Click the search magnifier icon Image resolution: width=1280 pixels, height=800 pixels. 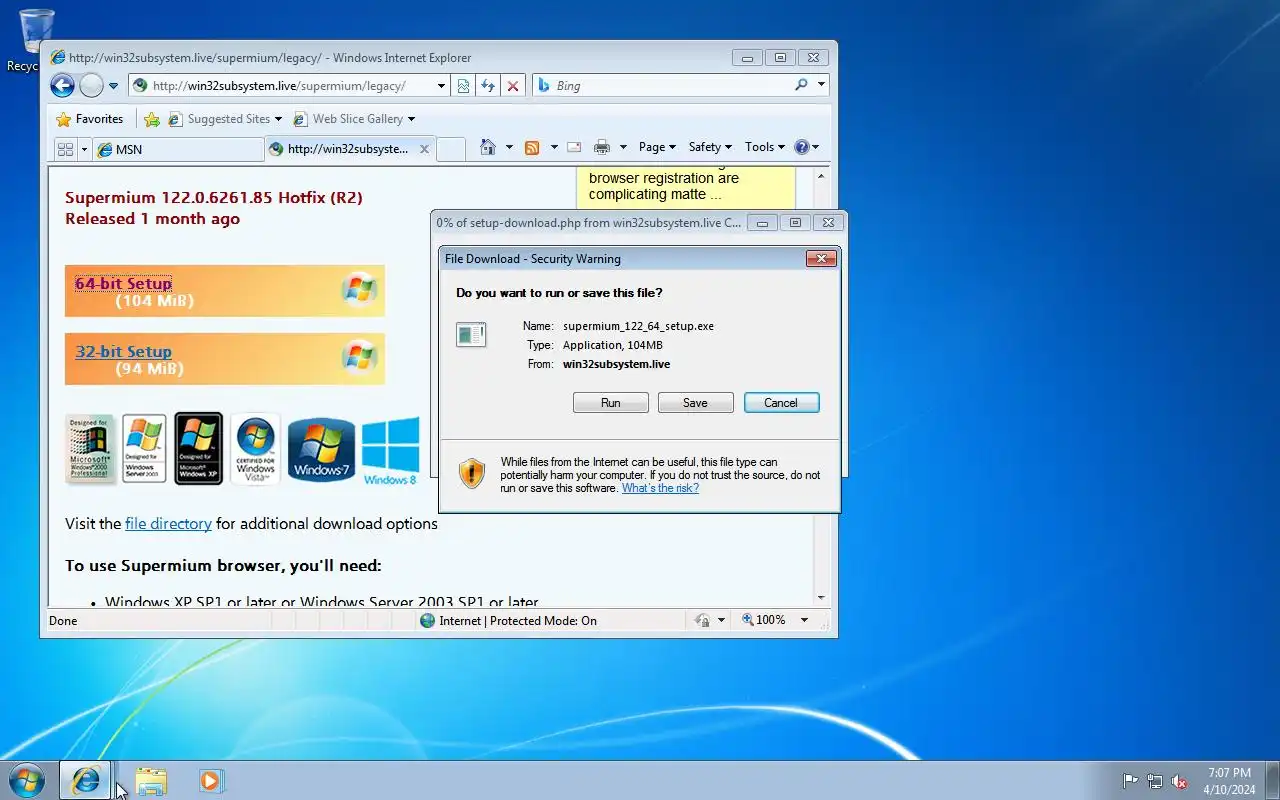801,86
